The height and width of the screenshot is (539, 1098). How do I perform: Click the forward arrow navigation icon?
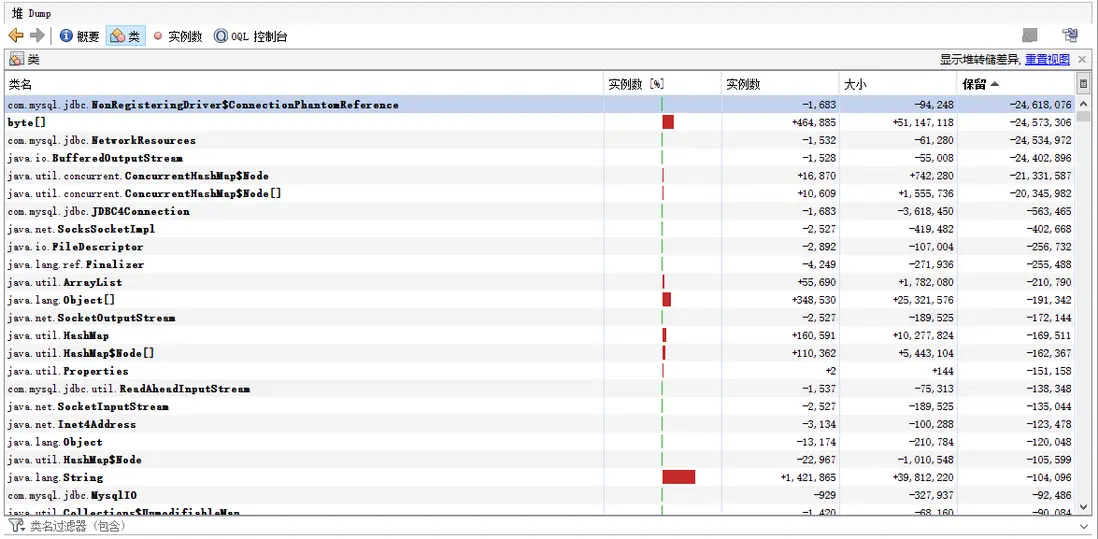[37, 36]
